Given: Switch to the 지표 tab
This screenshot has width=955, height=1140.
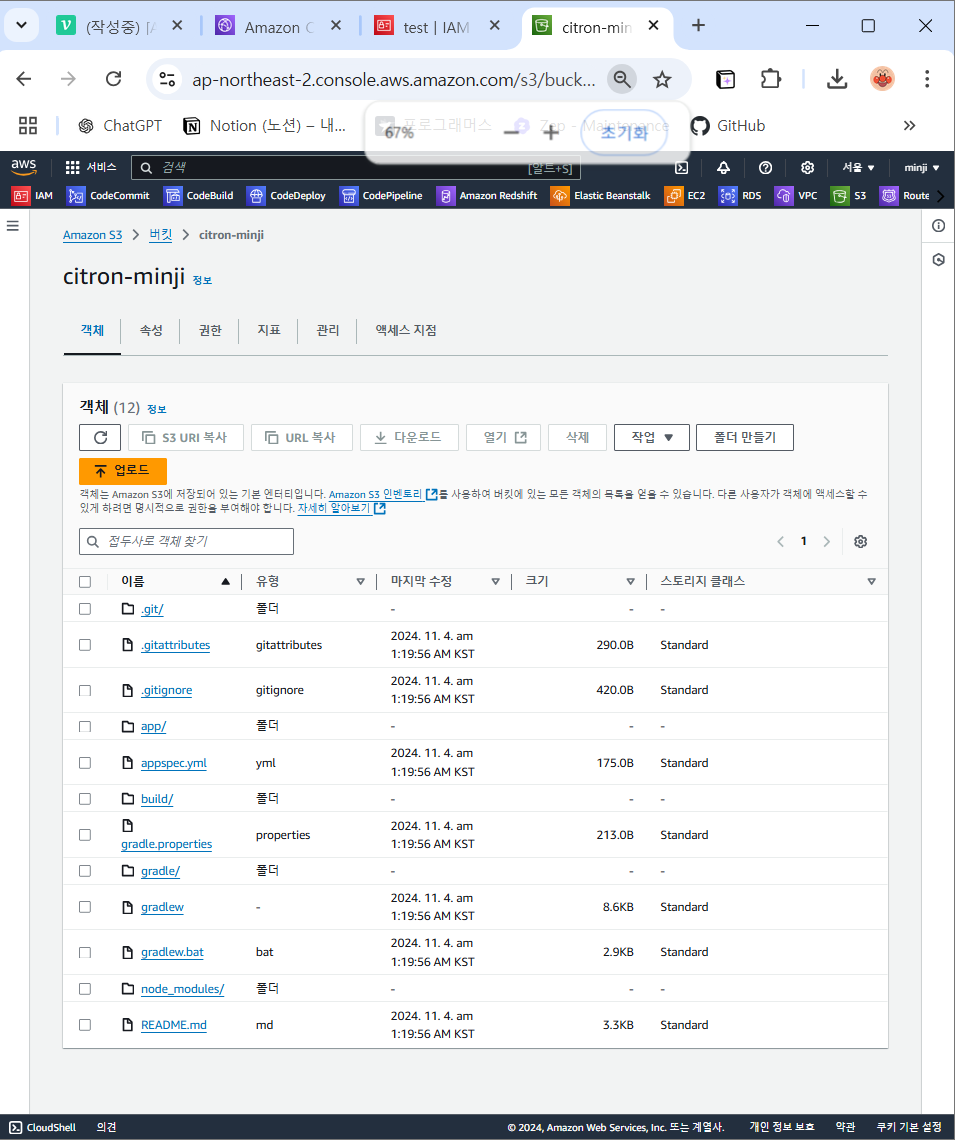Looking at the screenshot, I should [x=269, y=331].
